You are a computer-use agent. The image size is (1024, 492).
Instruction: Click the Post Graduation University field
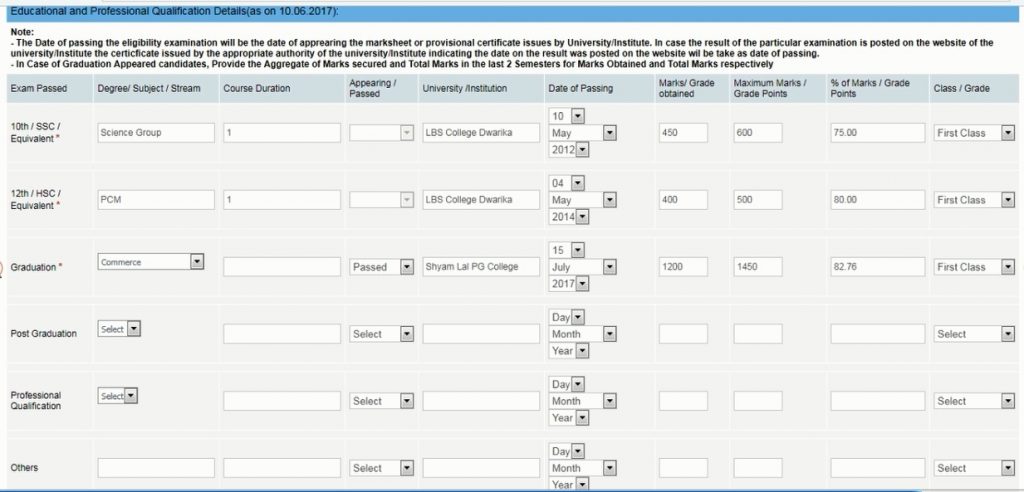click(481, 334)
